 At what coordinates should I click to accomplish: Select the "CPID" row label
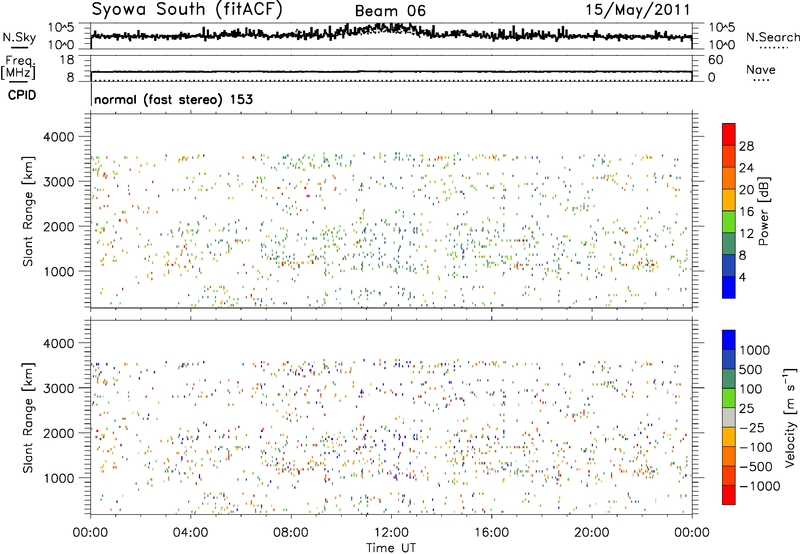[22, 95]
